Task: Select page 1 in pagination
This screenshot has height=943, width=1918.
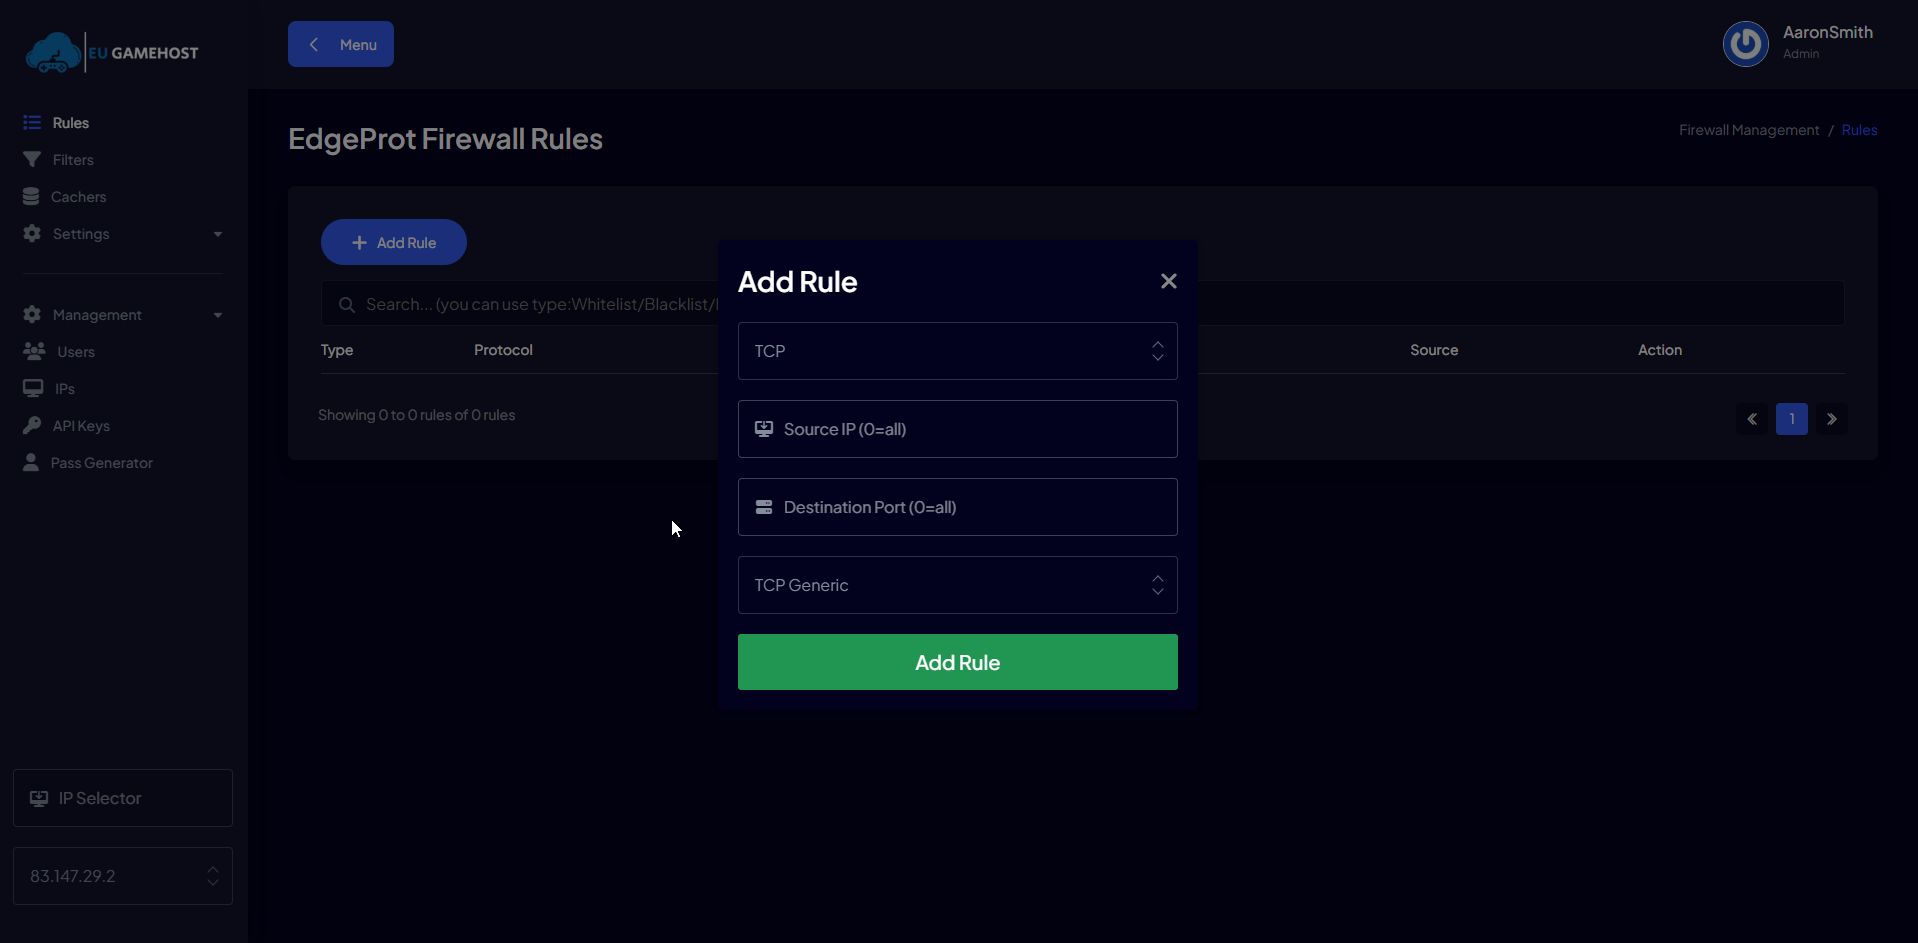Action: tap(1792, 419)
